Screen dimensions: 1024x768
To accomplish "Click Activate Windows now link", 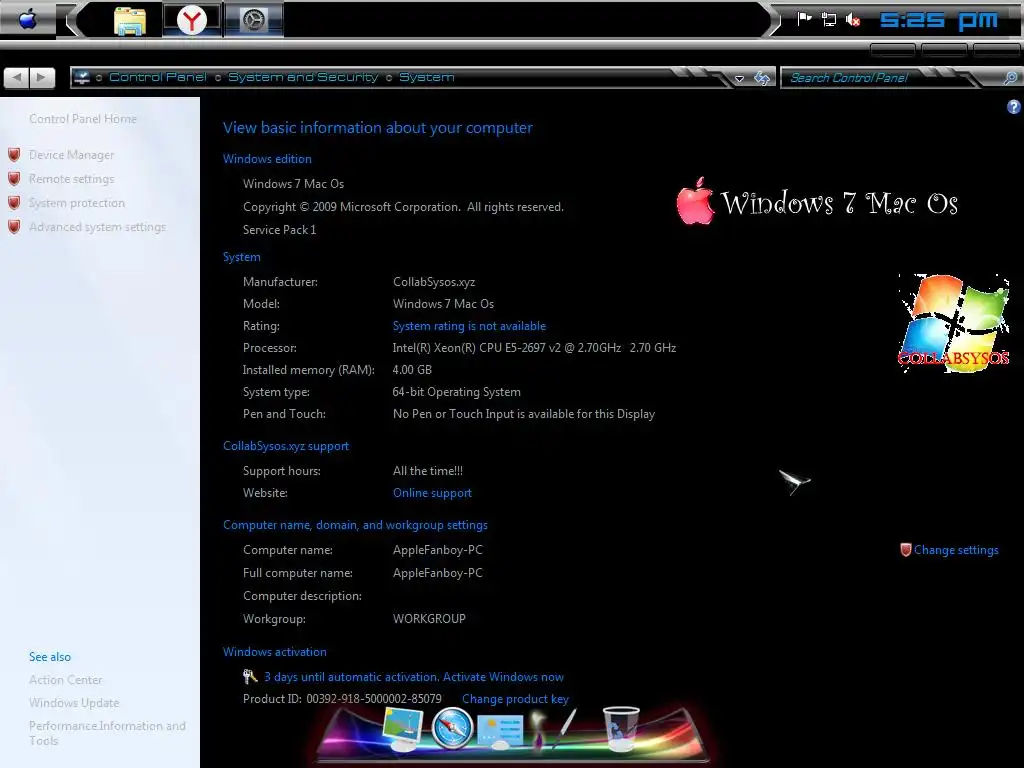I will click(x=503, y=677).
